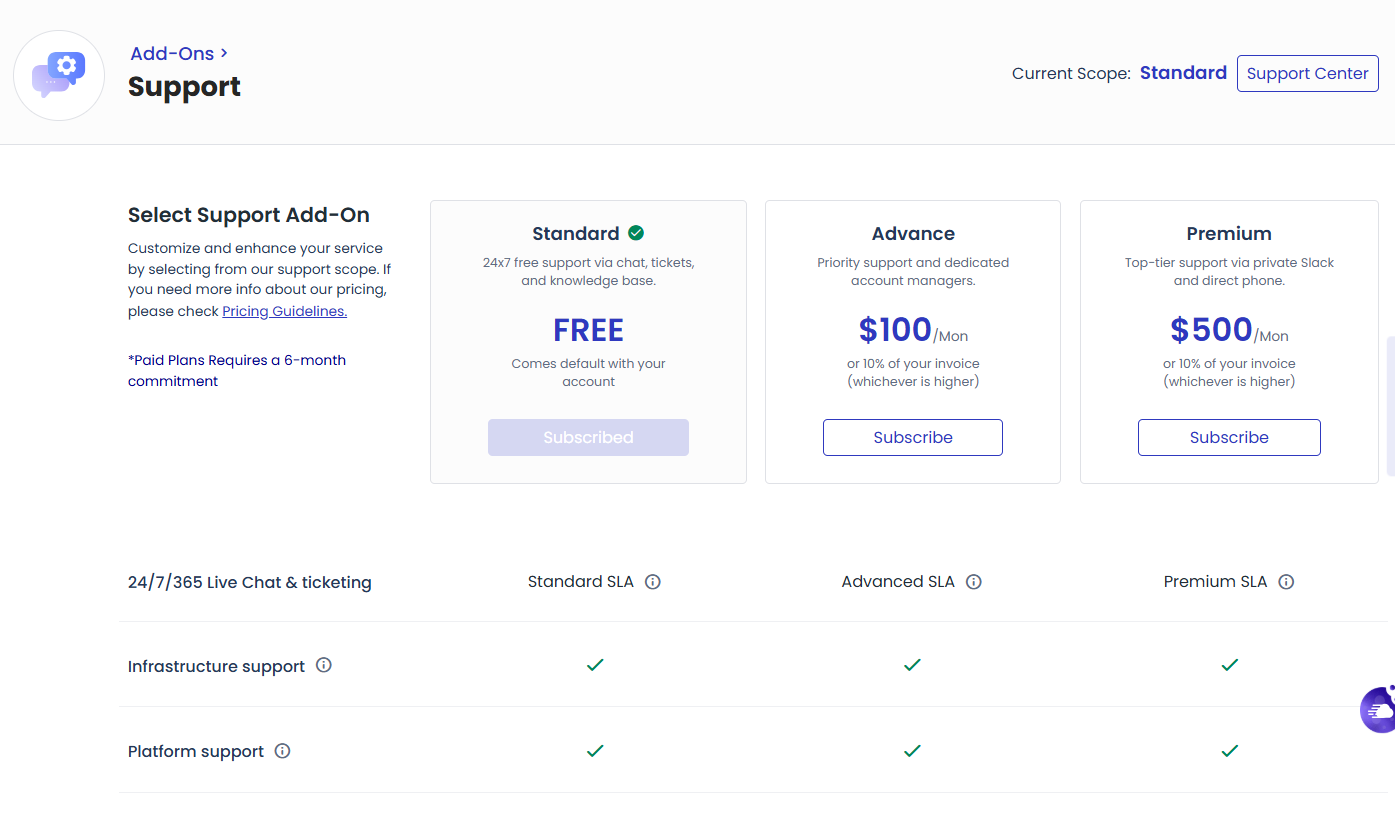1395x815 pixels.
Task: Click info icon next to Advanced SLA
Action: click(x=974, y=582)
